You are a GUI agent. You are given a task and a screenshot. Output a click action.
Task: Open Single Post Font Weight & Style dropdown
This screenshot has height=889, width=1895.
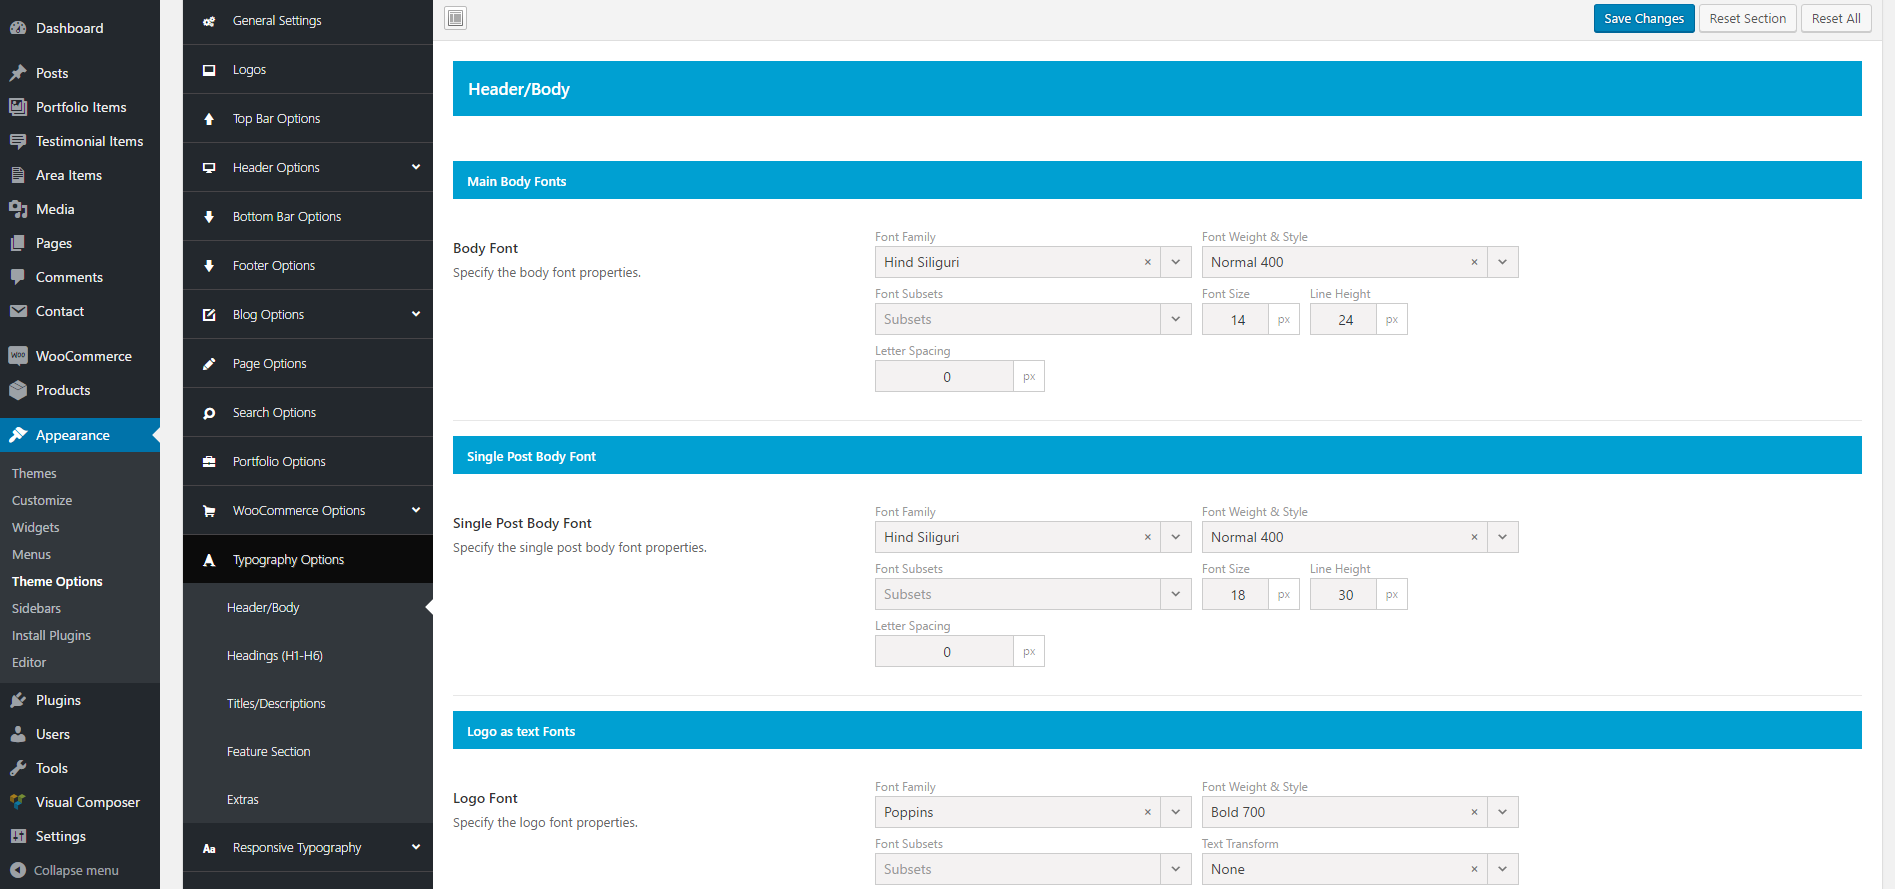[x=1502, y=537]
